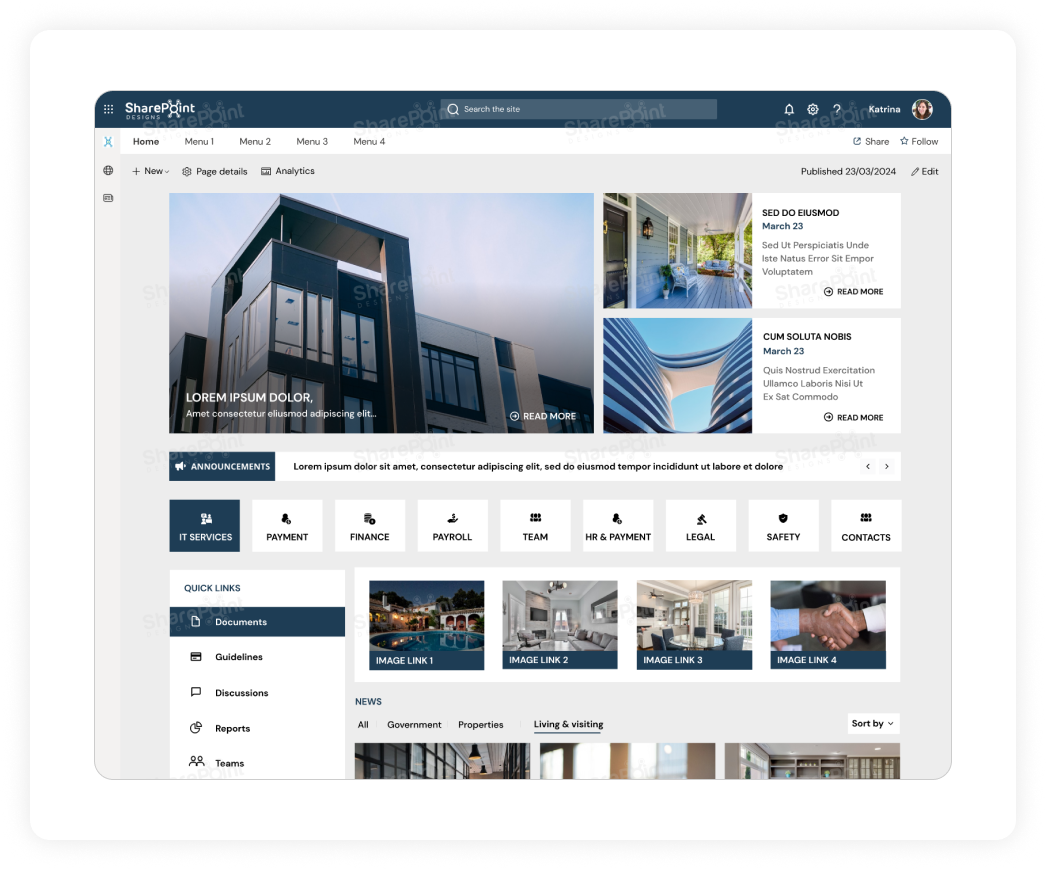Click the help question mark icon
The image size is (1046, 870).
pyautogui.click(x=837, y=109)
